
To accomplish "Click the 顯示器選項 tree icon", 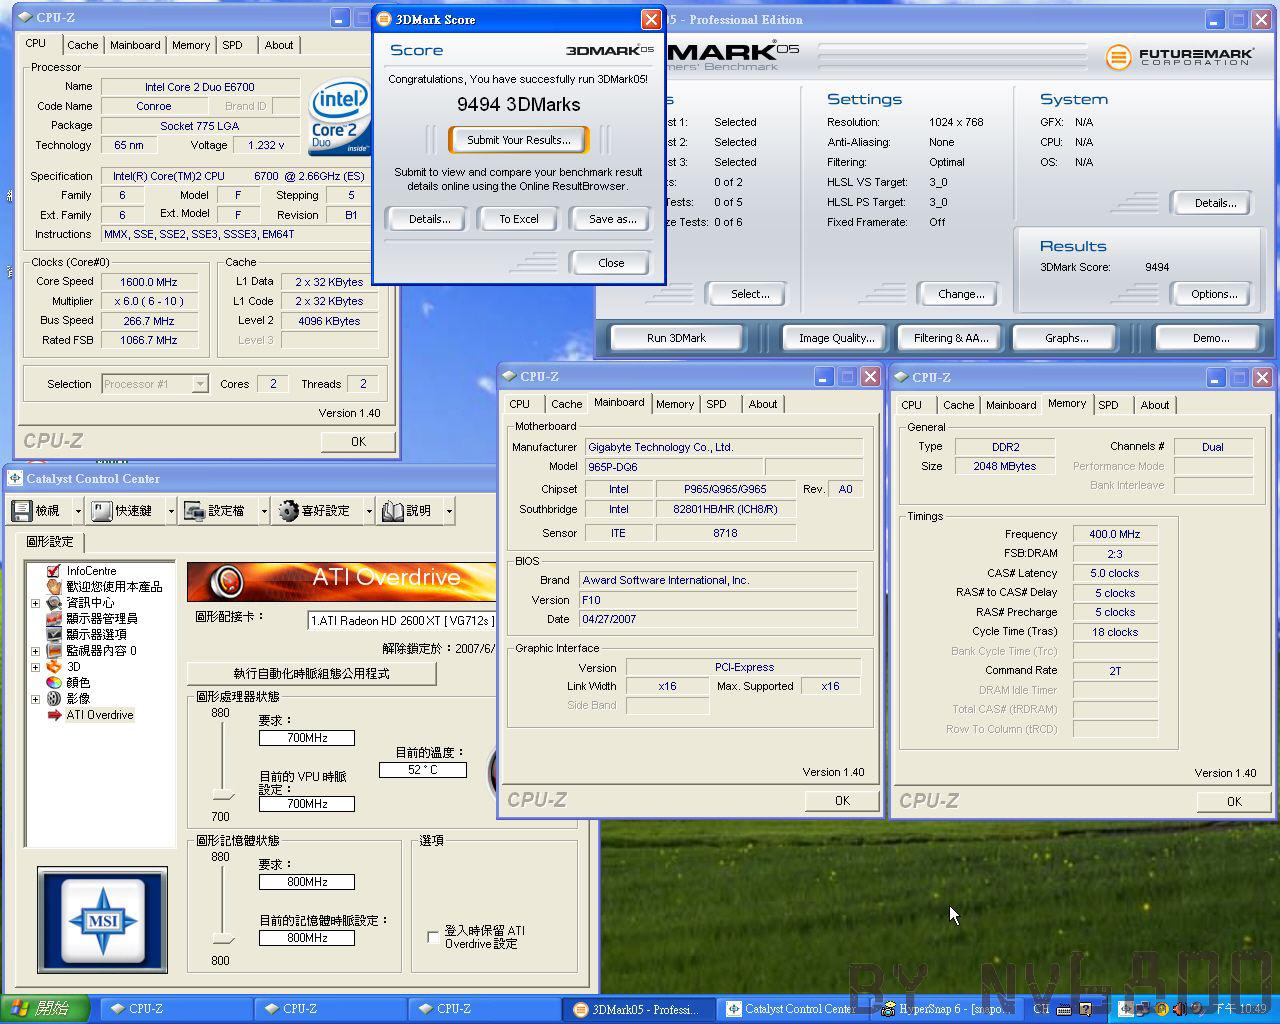I will (x=54, y=635).
